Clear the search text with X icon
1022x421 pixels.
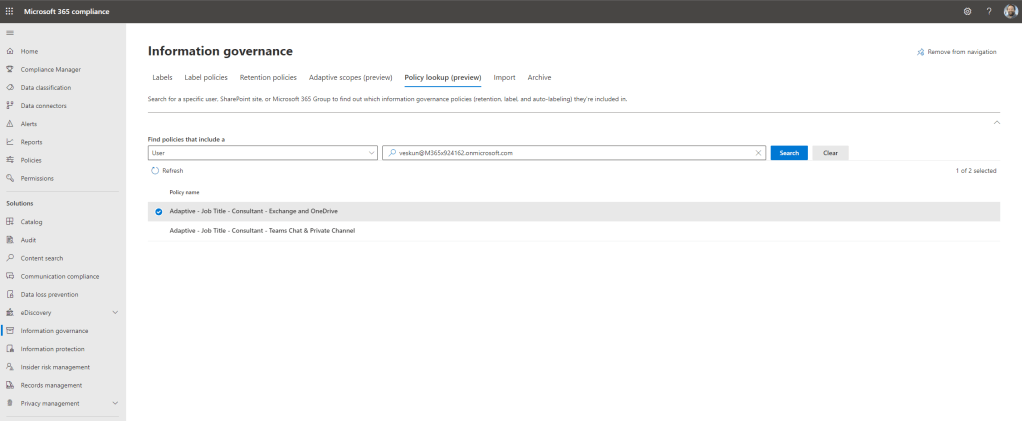(x=758, y=153)
